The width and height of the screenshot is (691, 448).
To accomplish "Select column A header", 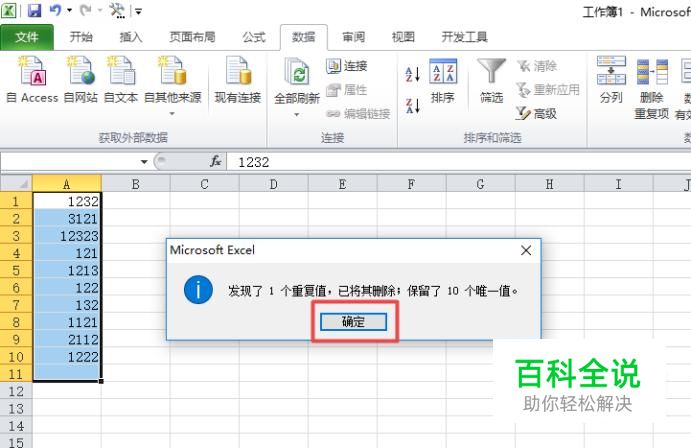I will pyautogui.click(x=67, y=184).
